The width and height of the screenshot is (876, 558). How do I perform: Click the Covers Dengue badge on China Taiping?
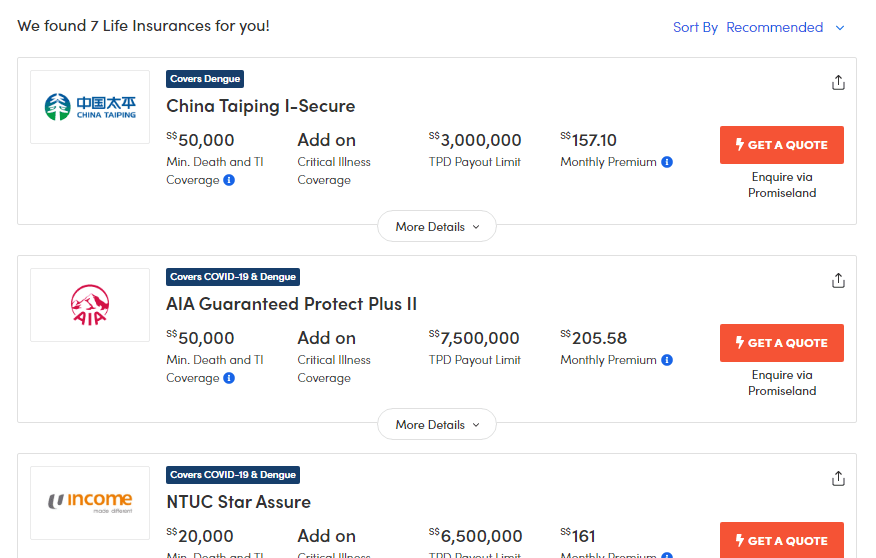(x=205, y=79)
